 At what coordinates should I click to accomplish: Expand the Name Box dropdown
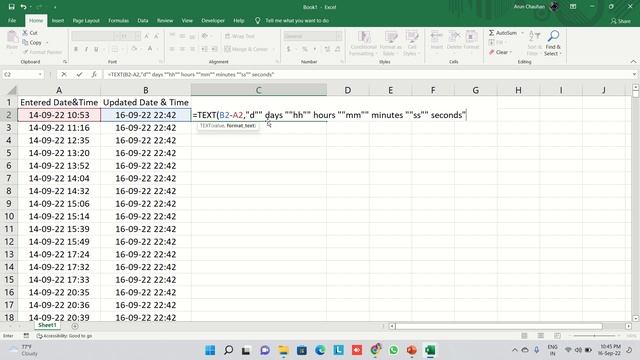40,74
